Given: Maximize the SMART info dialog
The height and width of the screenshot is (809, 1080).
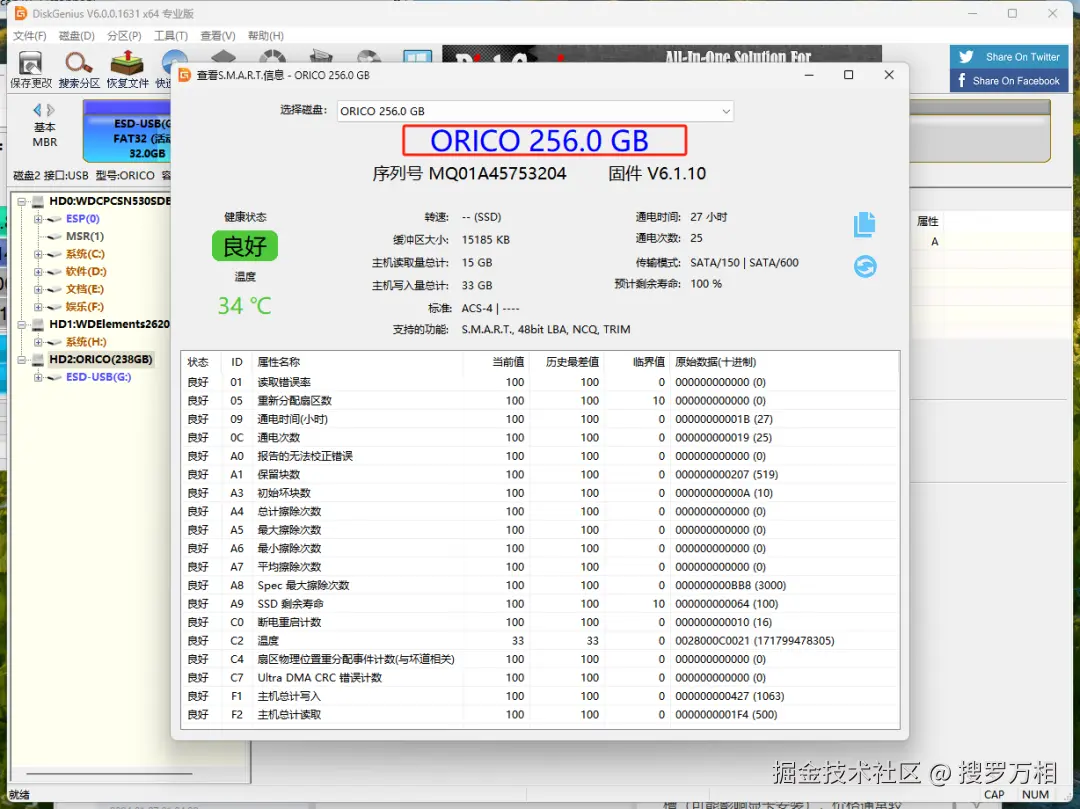Looking at the screenshot, I should 849,74.
